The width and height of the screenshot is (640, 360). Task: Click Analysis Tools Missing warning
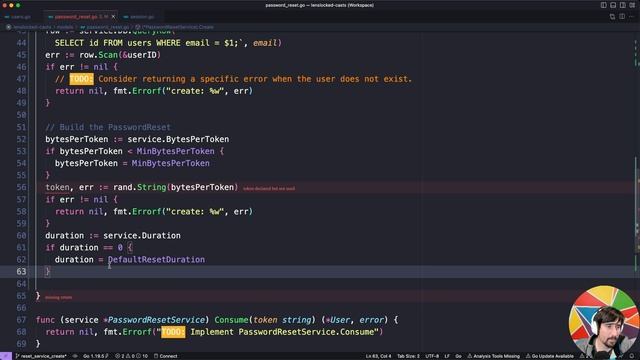coord(493,356)
